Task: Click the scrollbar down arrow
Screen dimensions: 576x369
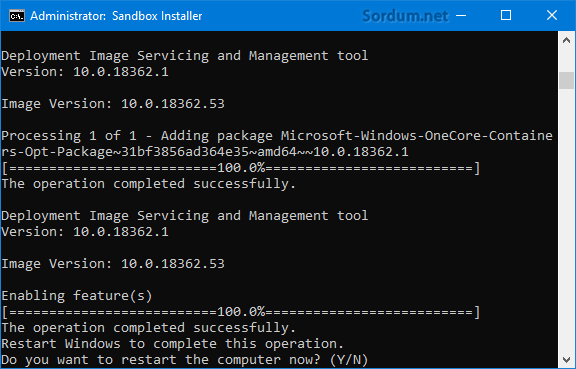Action: coord(566,359)
